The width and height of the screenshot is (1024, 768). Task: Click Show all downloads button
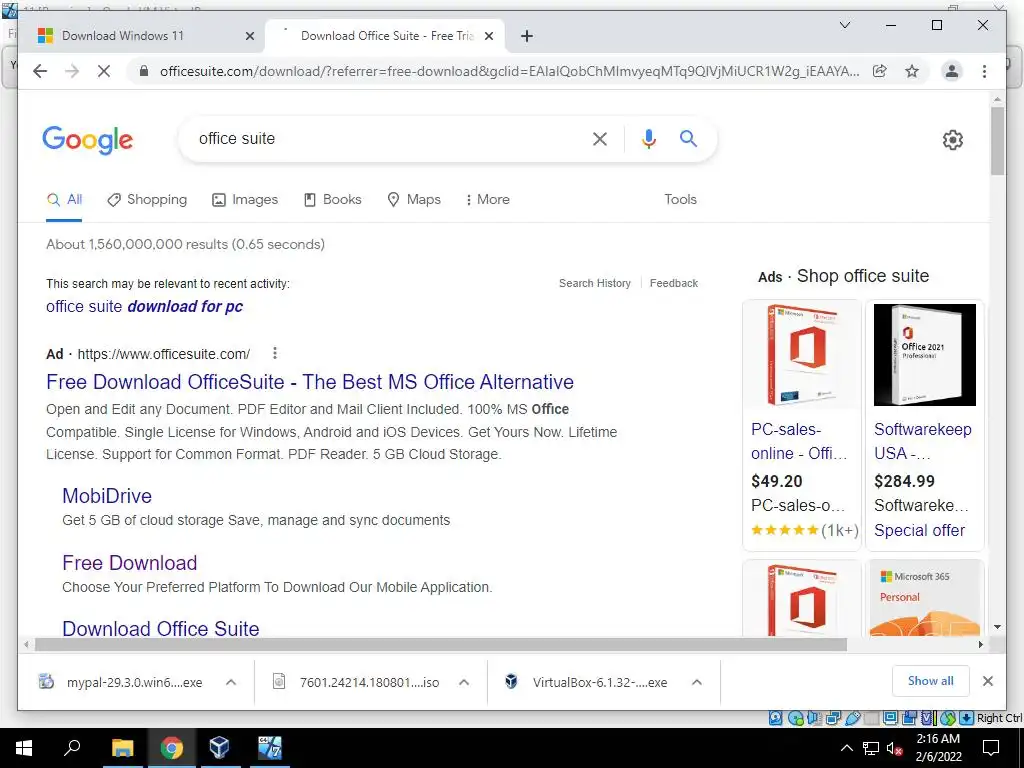coord(930,681)
